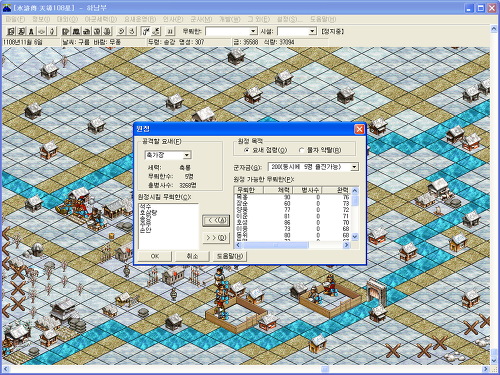Viewport: 500px width, 375px height.
Task: Click the right icon of the third toolbar pair
Action: pos(132,31)
